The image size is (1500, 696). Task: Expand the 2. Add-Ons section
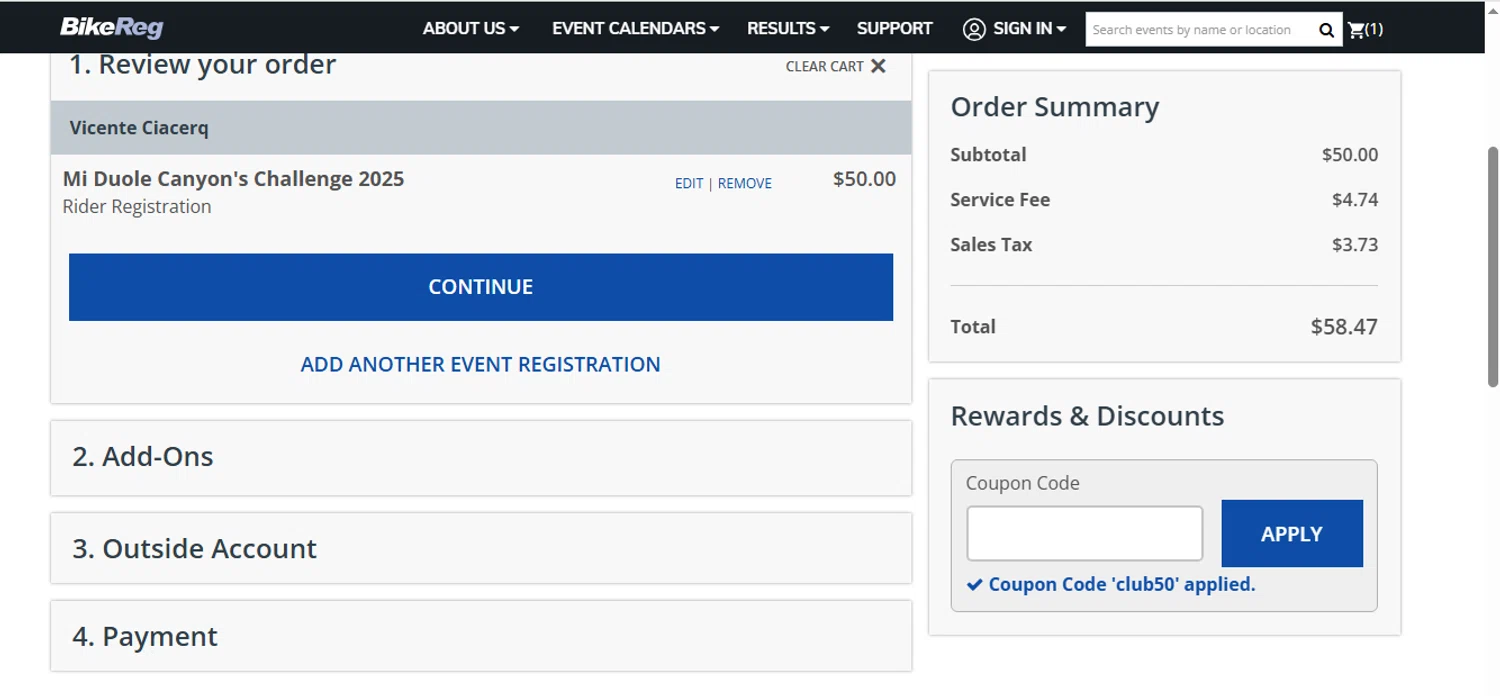tap(481, 457)
